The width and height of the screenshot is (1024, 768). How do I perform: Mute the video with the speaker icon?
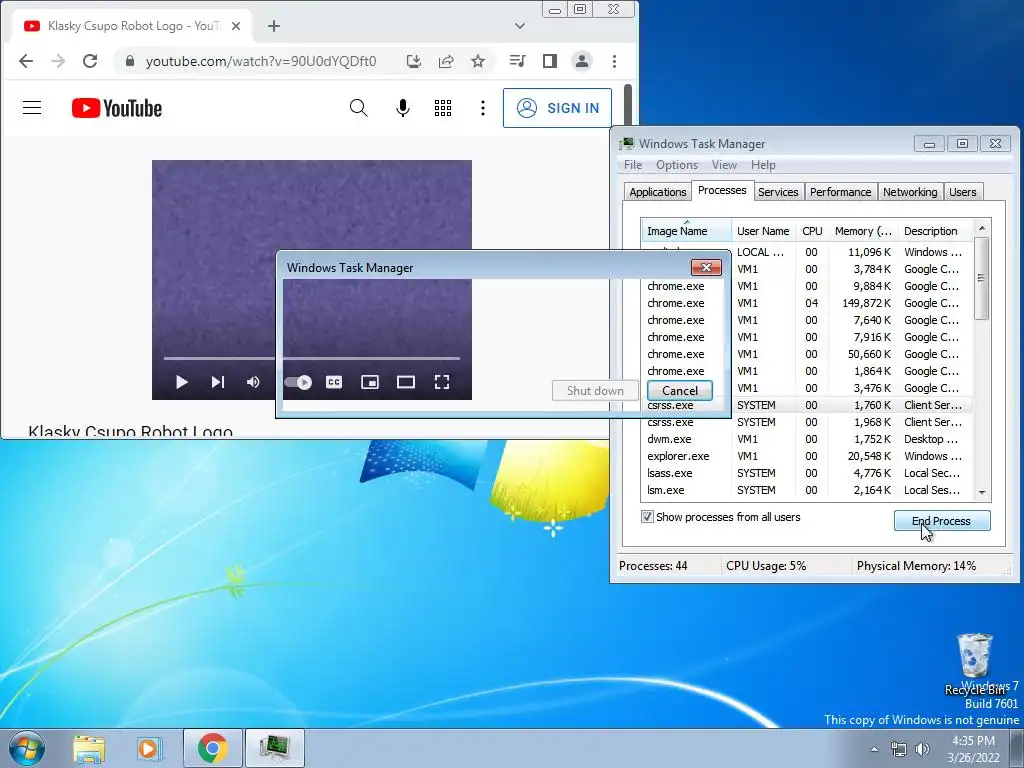coord(253,382)
